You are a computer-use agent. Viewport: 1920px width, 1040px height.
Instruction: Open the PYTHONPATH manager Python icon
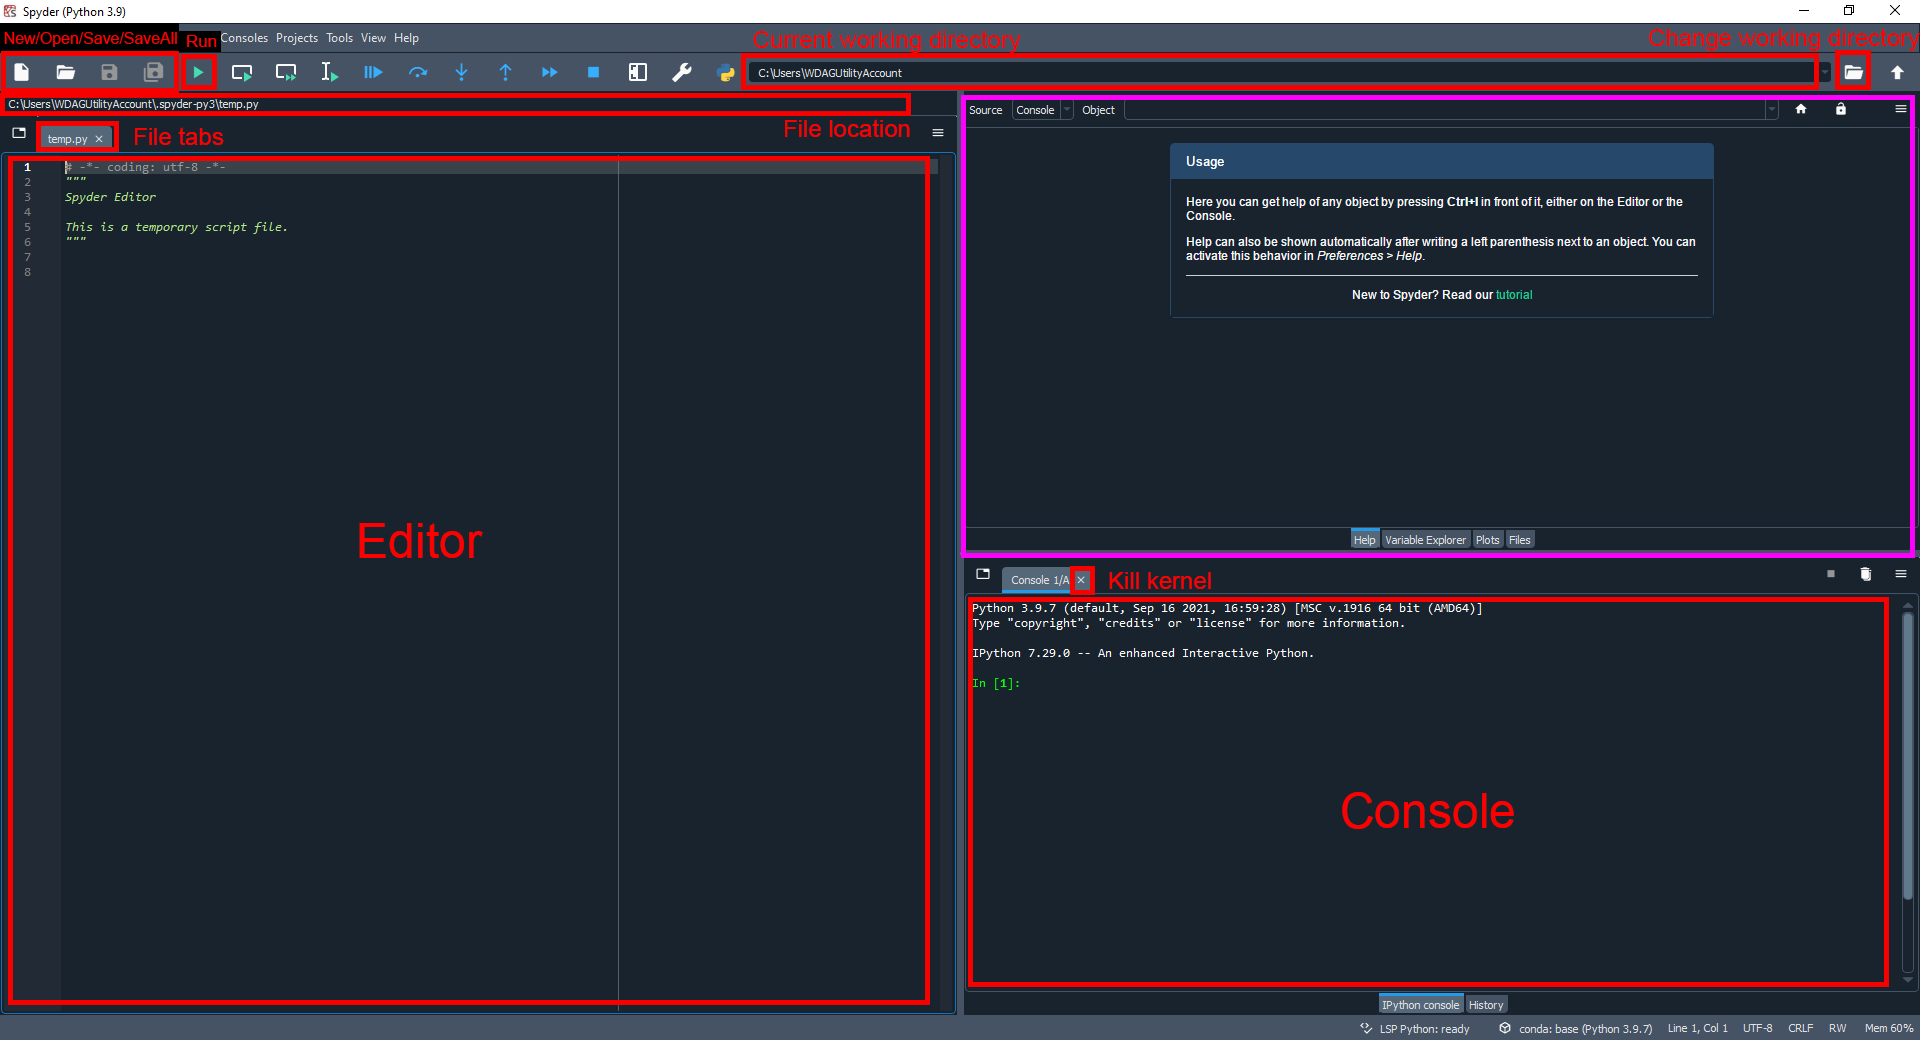pos(726,72)
